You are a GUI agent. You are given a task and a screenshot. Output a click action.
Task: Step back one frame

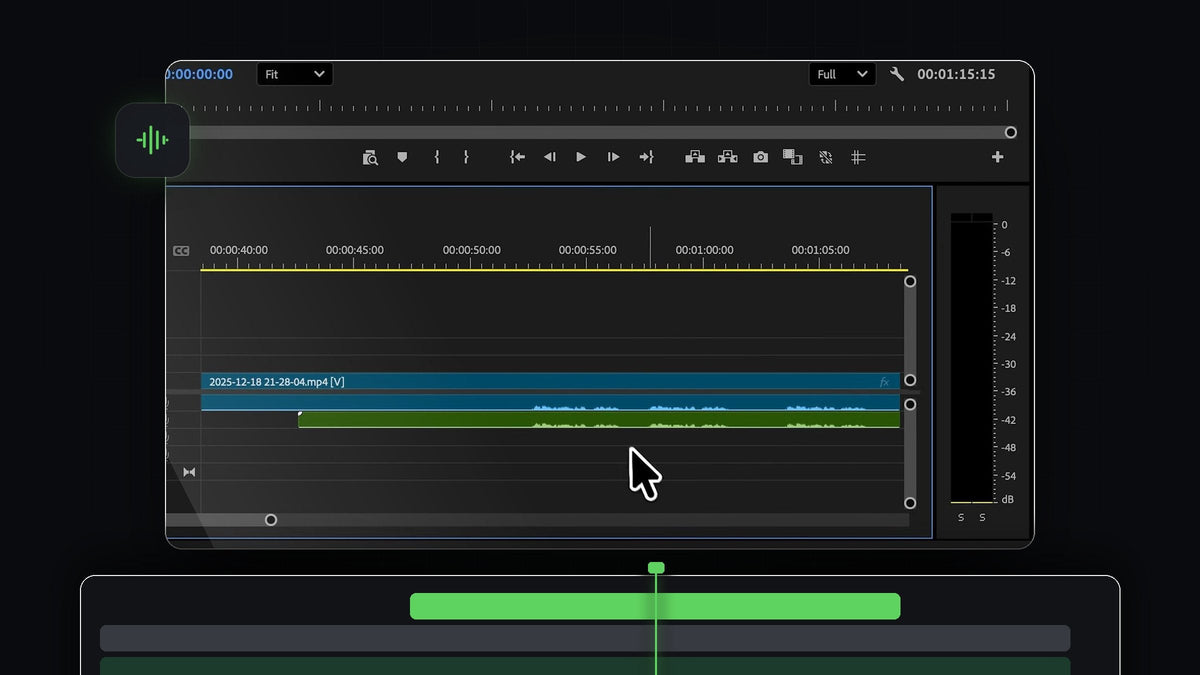549,157
